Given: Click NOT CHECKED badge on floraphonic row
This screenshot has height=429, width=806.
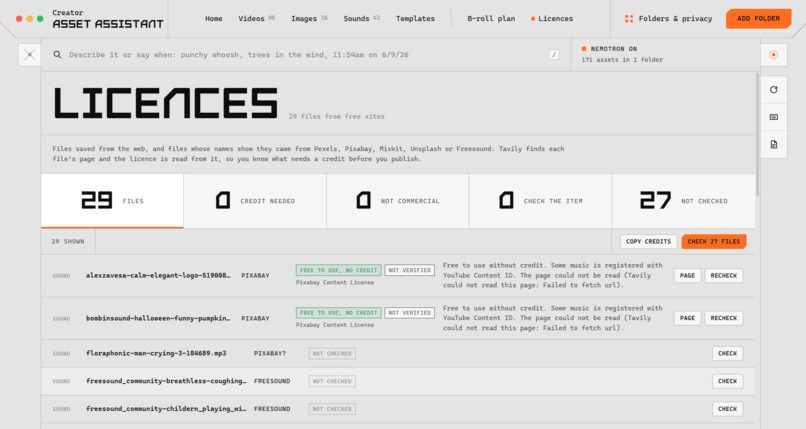Looking at the screenshot, I should point(332,353).
